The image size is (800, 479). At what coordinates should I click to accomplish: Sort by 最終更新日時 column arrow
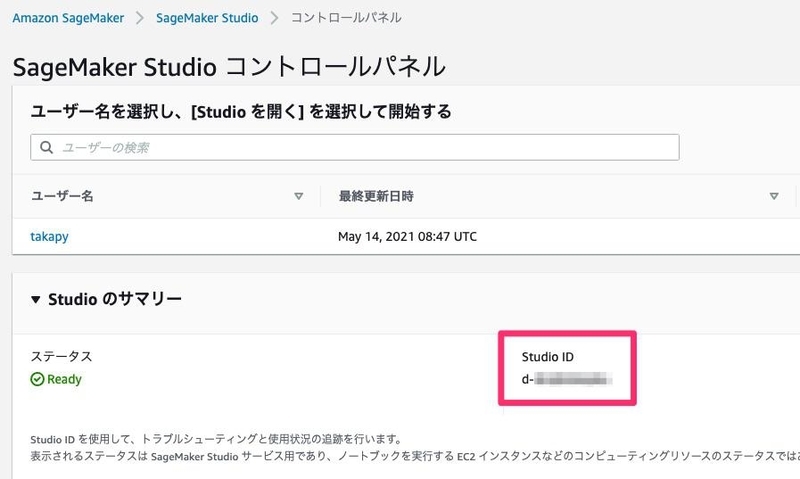pos(774,196)
